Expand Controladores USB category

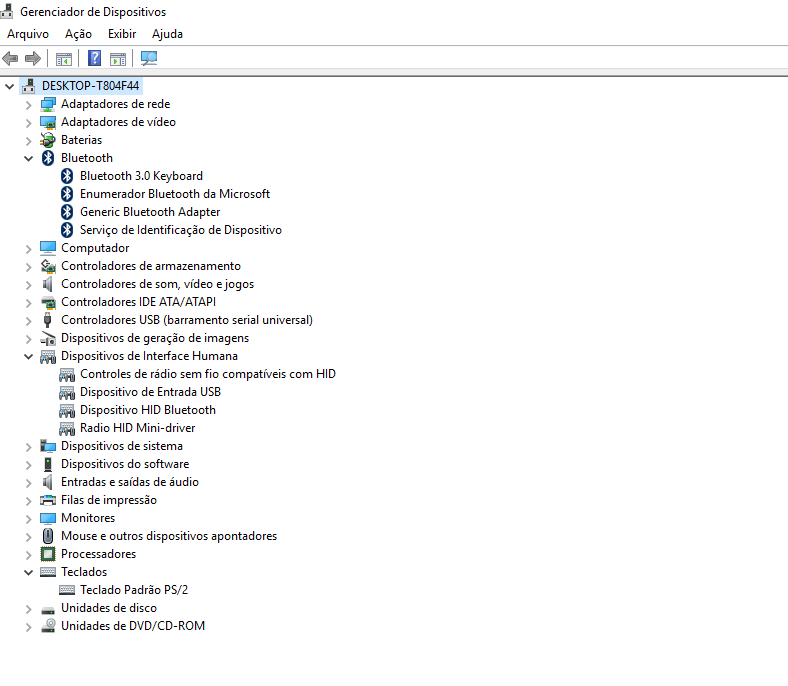click(x=29, y=321)
